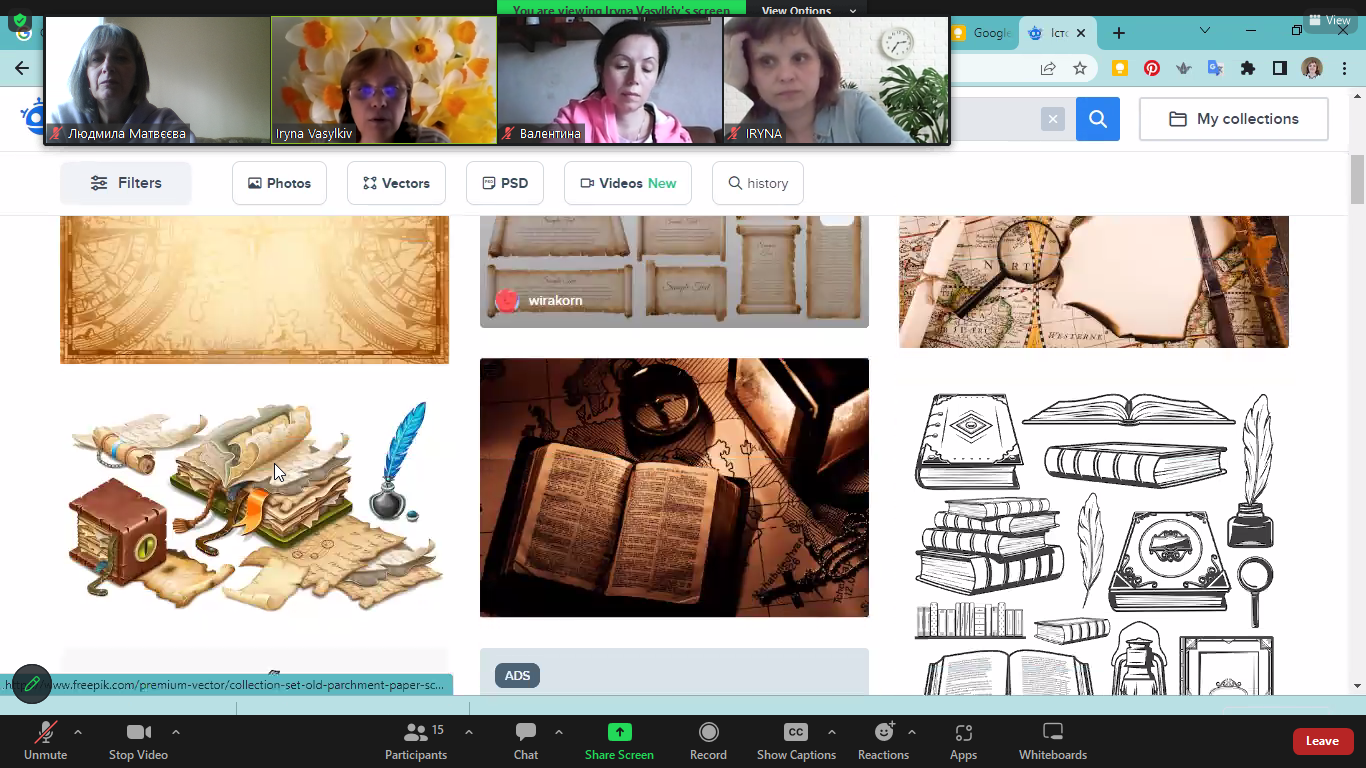This screenshot has width=1366, height=768.
Task: Open the vintage books line-art thumbnail
Action: pos(1094,540)
